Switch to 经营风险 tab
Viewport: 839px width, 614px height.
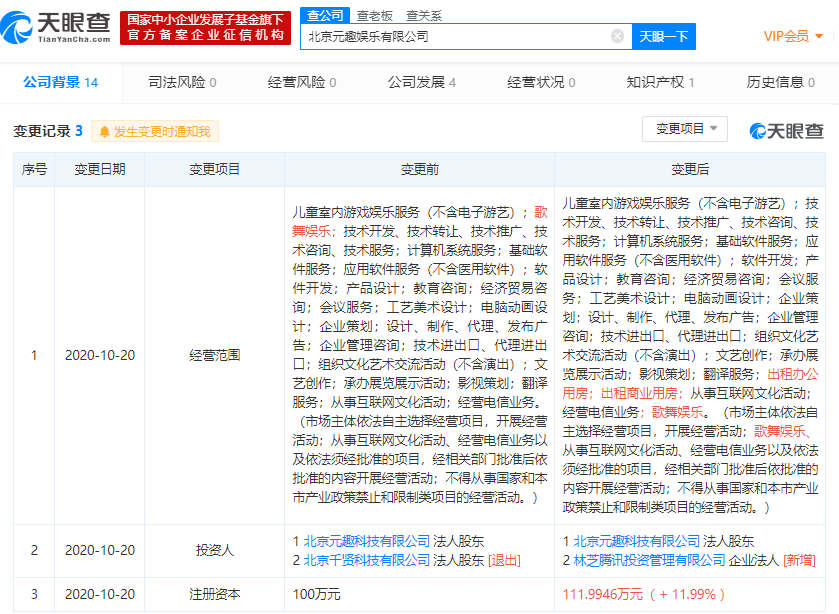click(x=302, y=82)
